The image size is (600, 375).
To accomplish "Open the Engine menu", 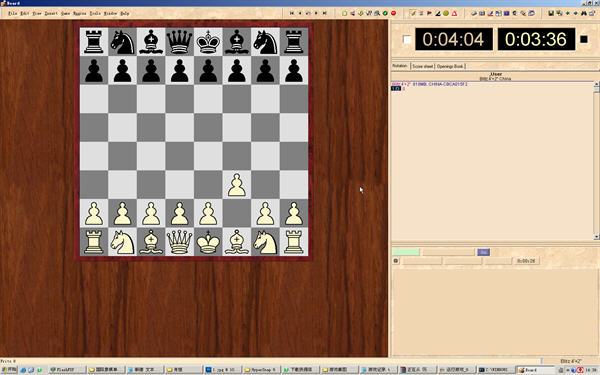I will 80,13.
